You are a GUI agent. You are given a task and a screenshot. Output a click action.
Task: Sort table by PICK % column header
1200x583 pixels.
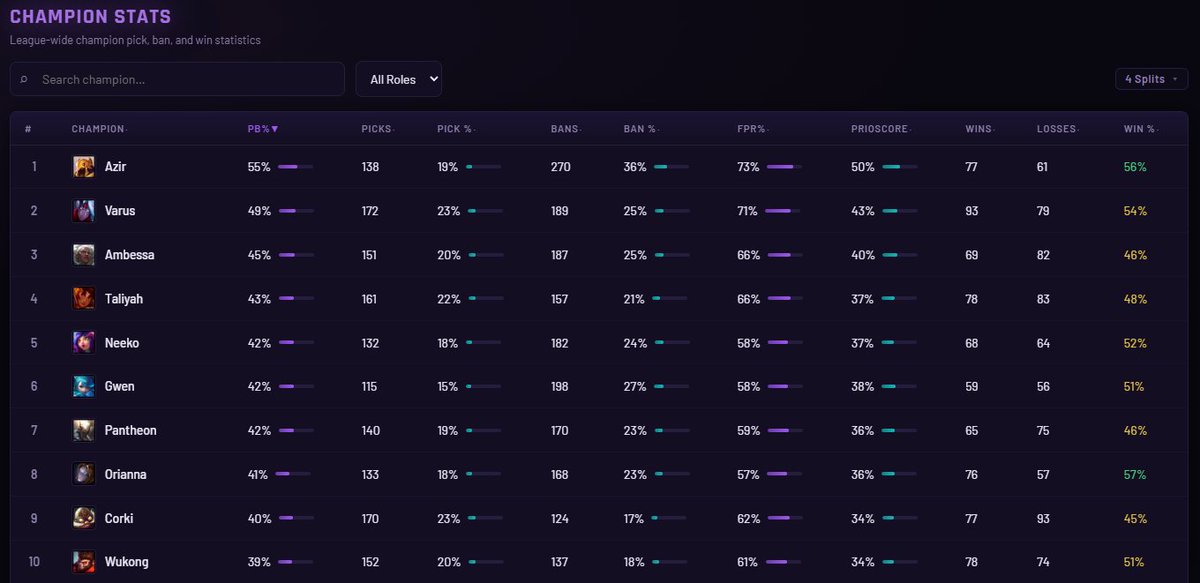coord(456,129)
